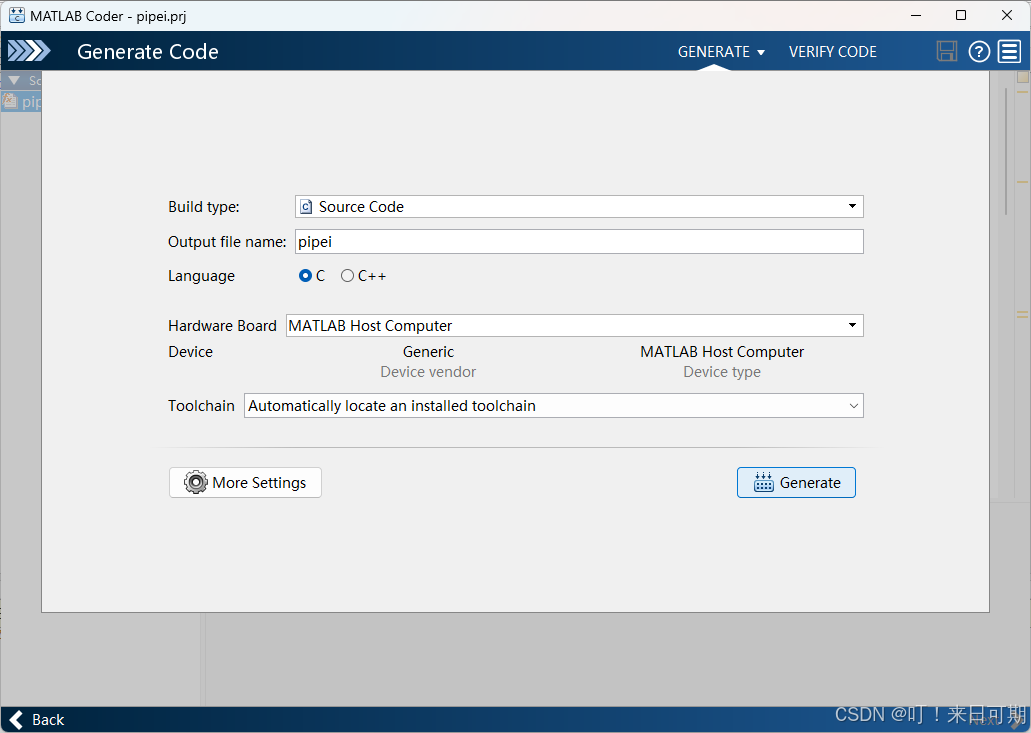Screen dimensions: 1031x733
Task: Click the save project floppy disk icon
Action: coord(946,51)
